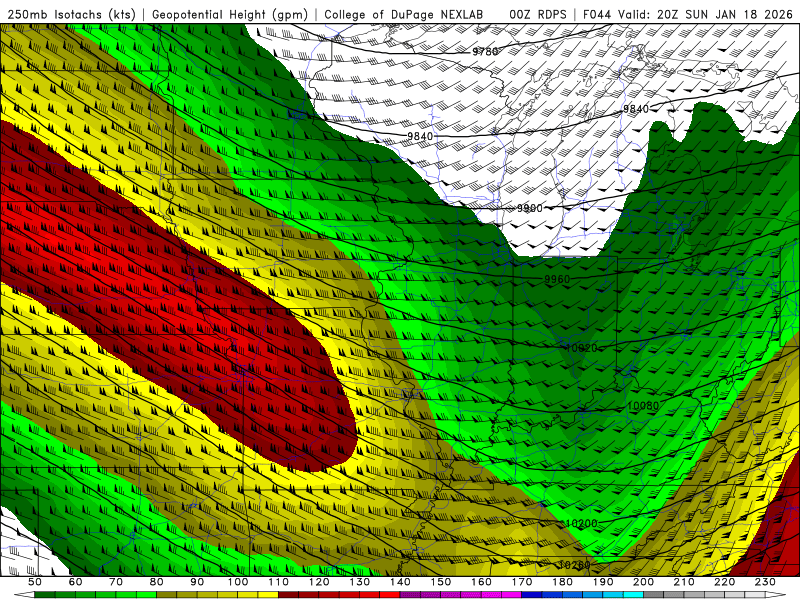Click the 140 value on the color scale

(400, 582)
